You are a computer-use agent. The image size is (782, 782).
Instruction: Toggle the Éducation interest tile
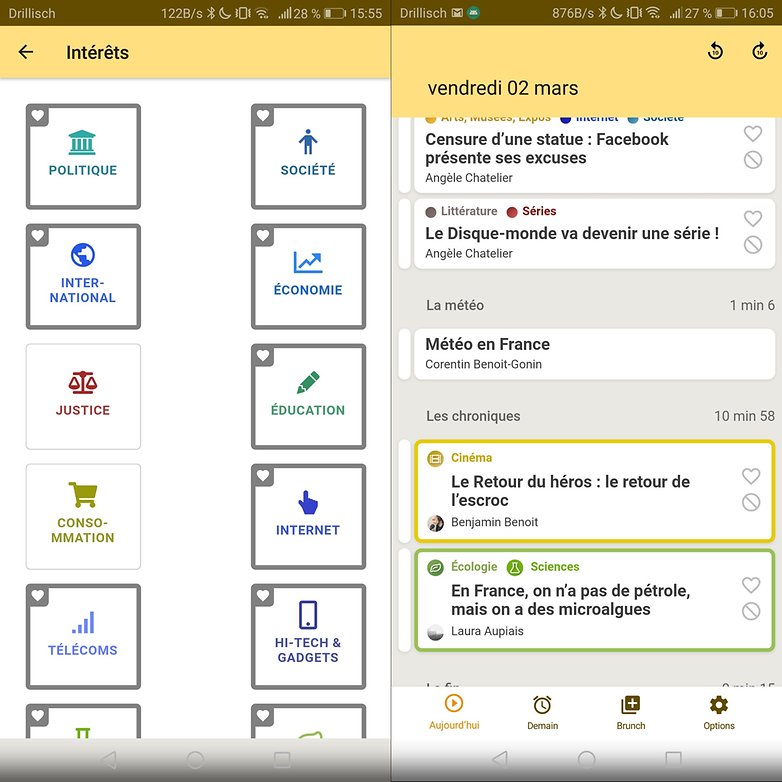coord(308,396)
